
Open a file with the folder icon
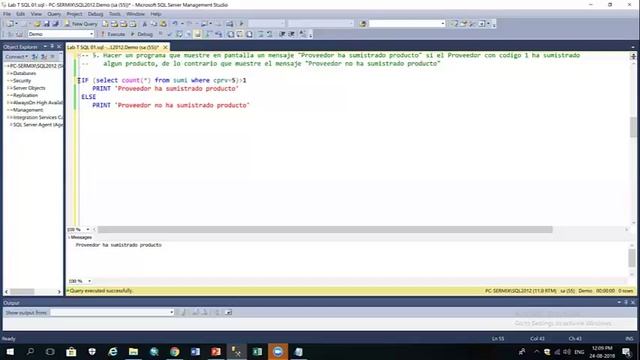pos(37,24)
